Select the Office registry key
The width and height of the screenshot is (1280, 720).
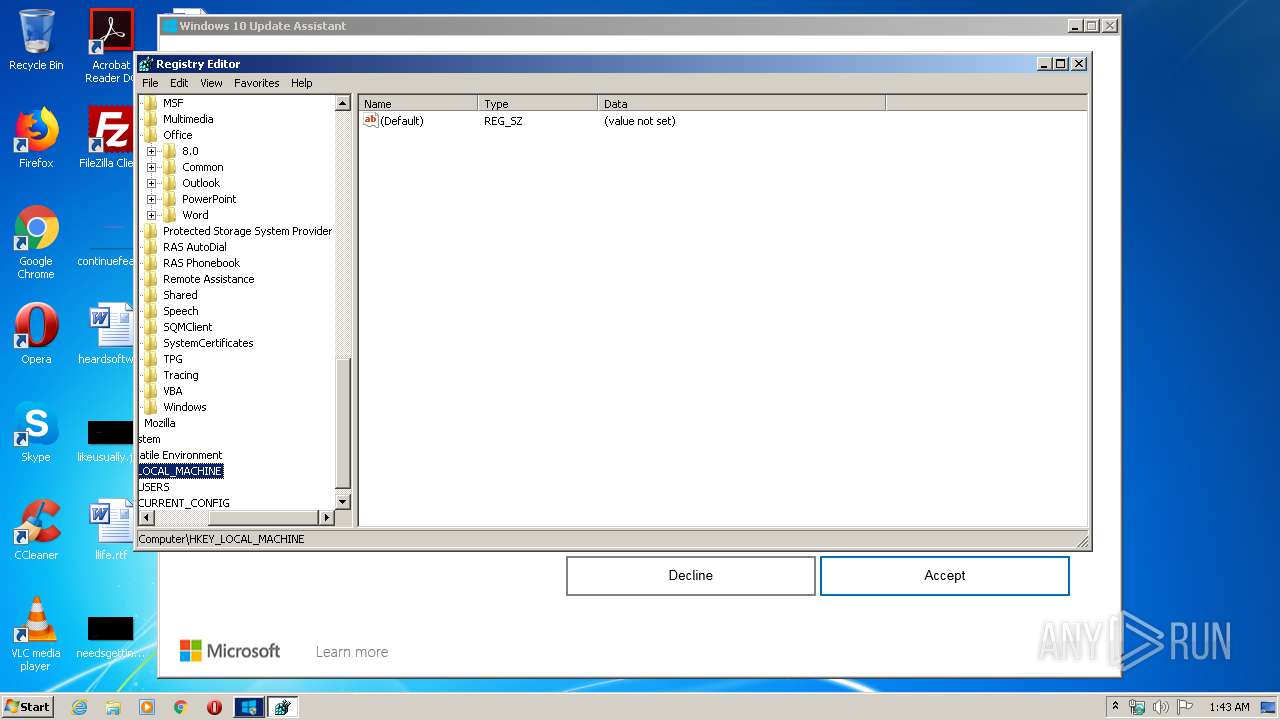(178, 135)
